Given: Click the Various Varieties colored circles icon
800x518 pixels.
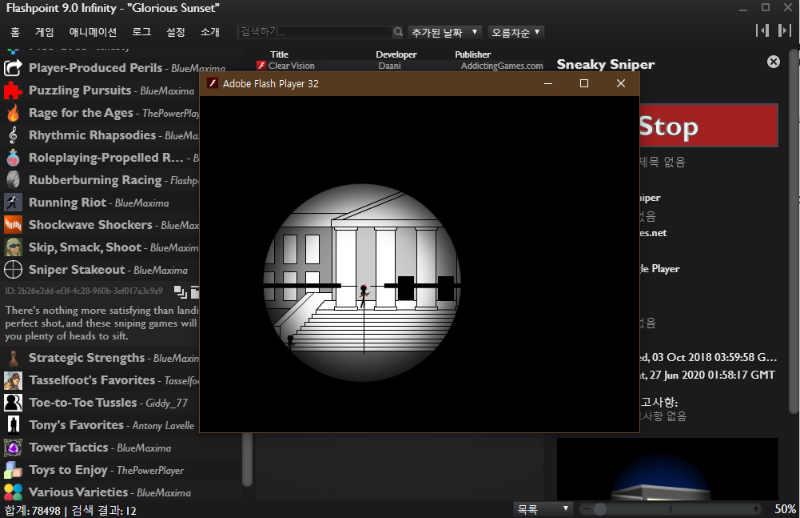Looking at the screenshot, I should (x=13, y=492).
